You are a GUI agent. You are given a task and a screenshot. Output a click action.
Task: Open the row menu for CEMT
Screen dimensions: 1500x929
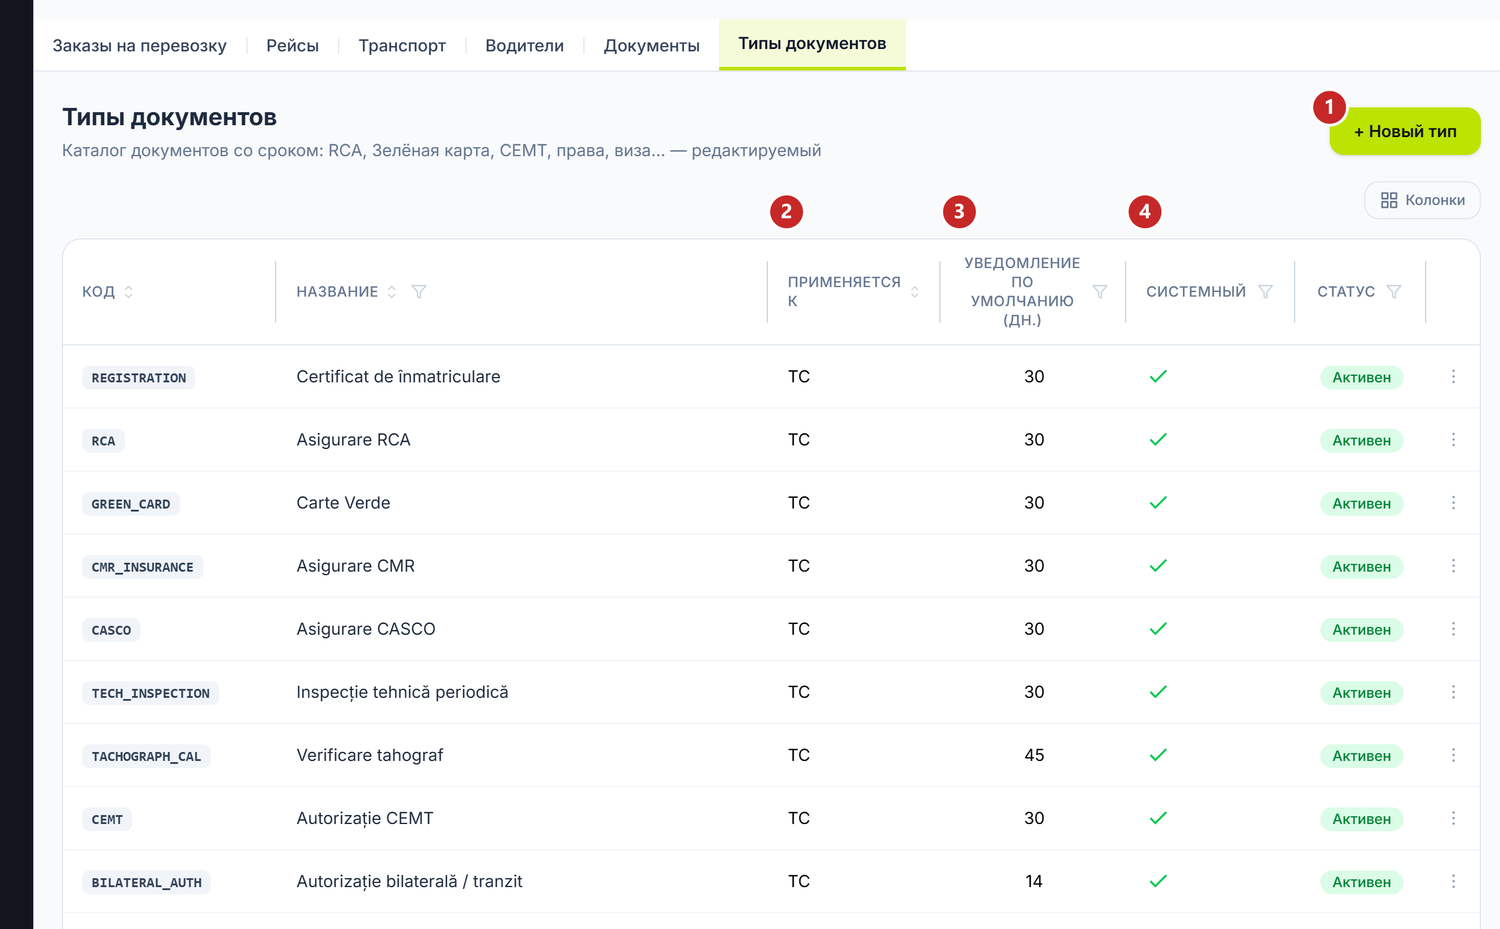click(x=1453, y=818)
